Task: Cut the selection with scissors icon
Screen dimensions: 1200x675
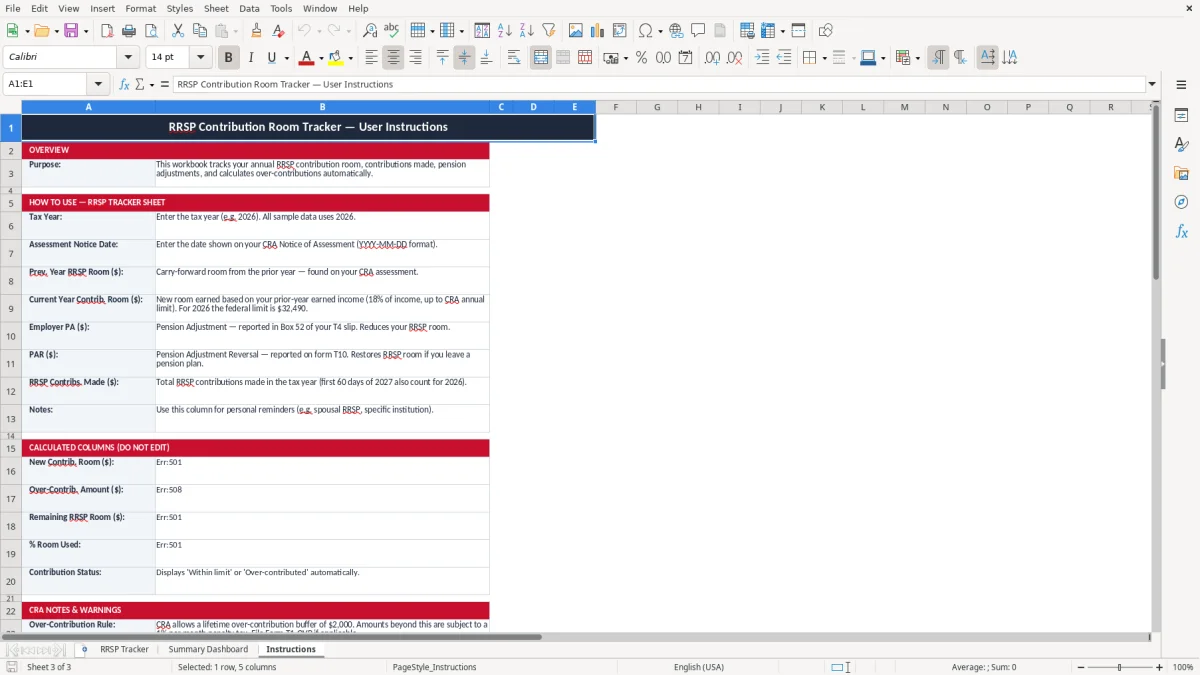Action: 177,31
